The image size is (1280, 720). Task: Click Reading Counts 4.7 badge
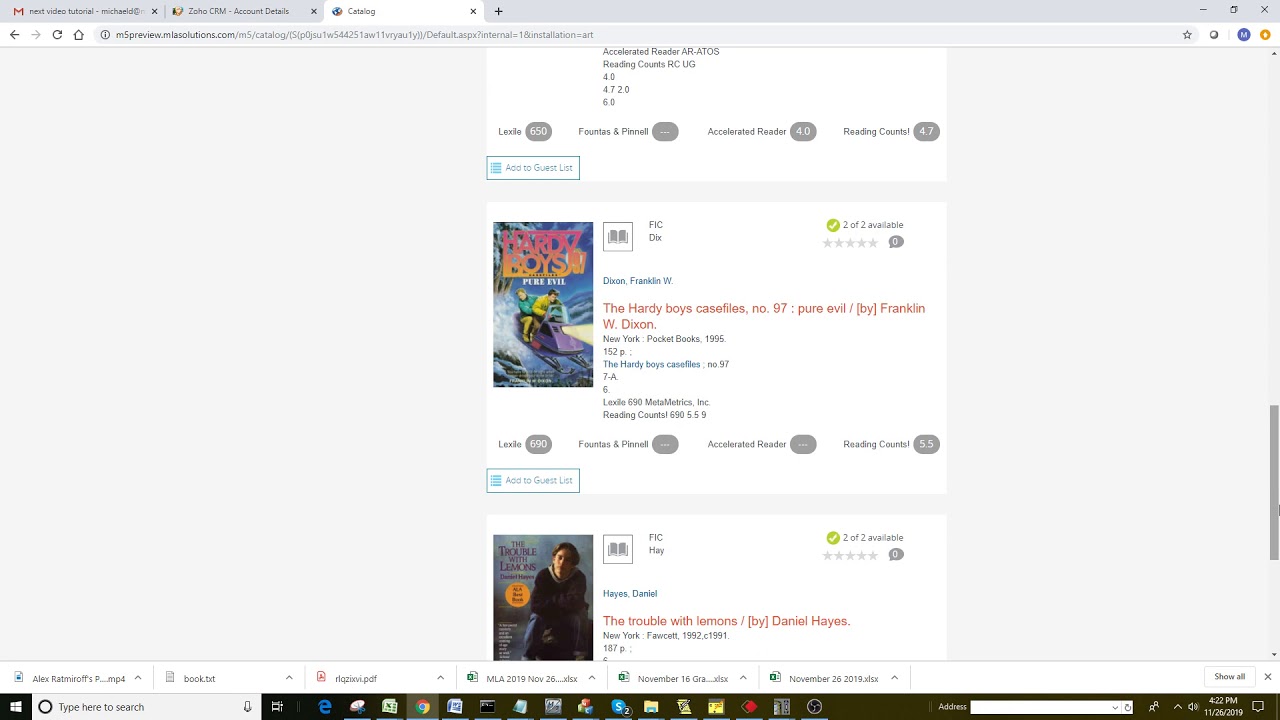pyautogui.click(x=926, y=131)
